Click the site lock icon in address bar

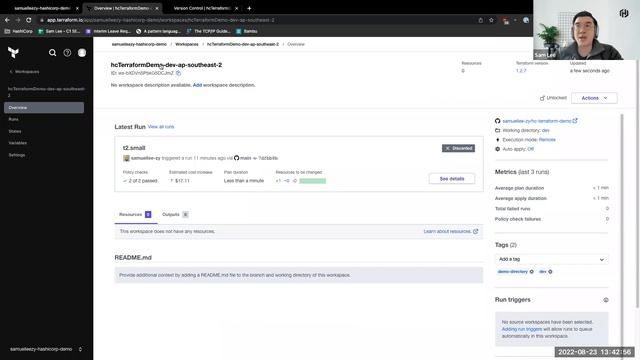(42, 20)
